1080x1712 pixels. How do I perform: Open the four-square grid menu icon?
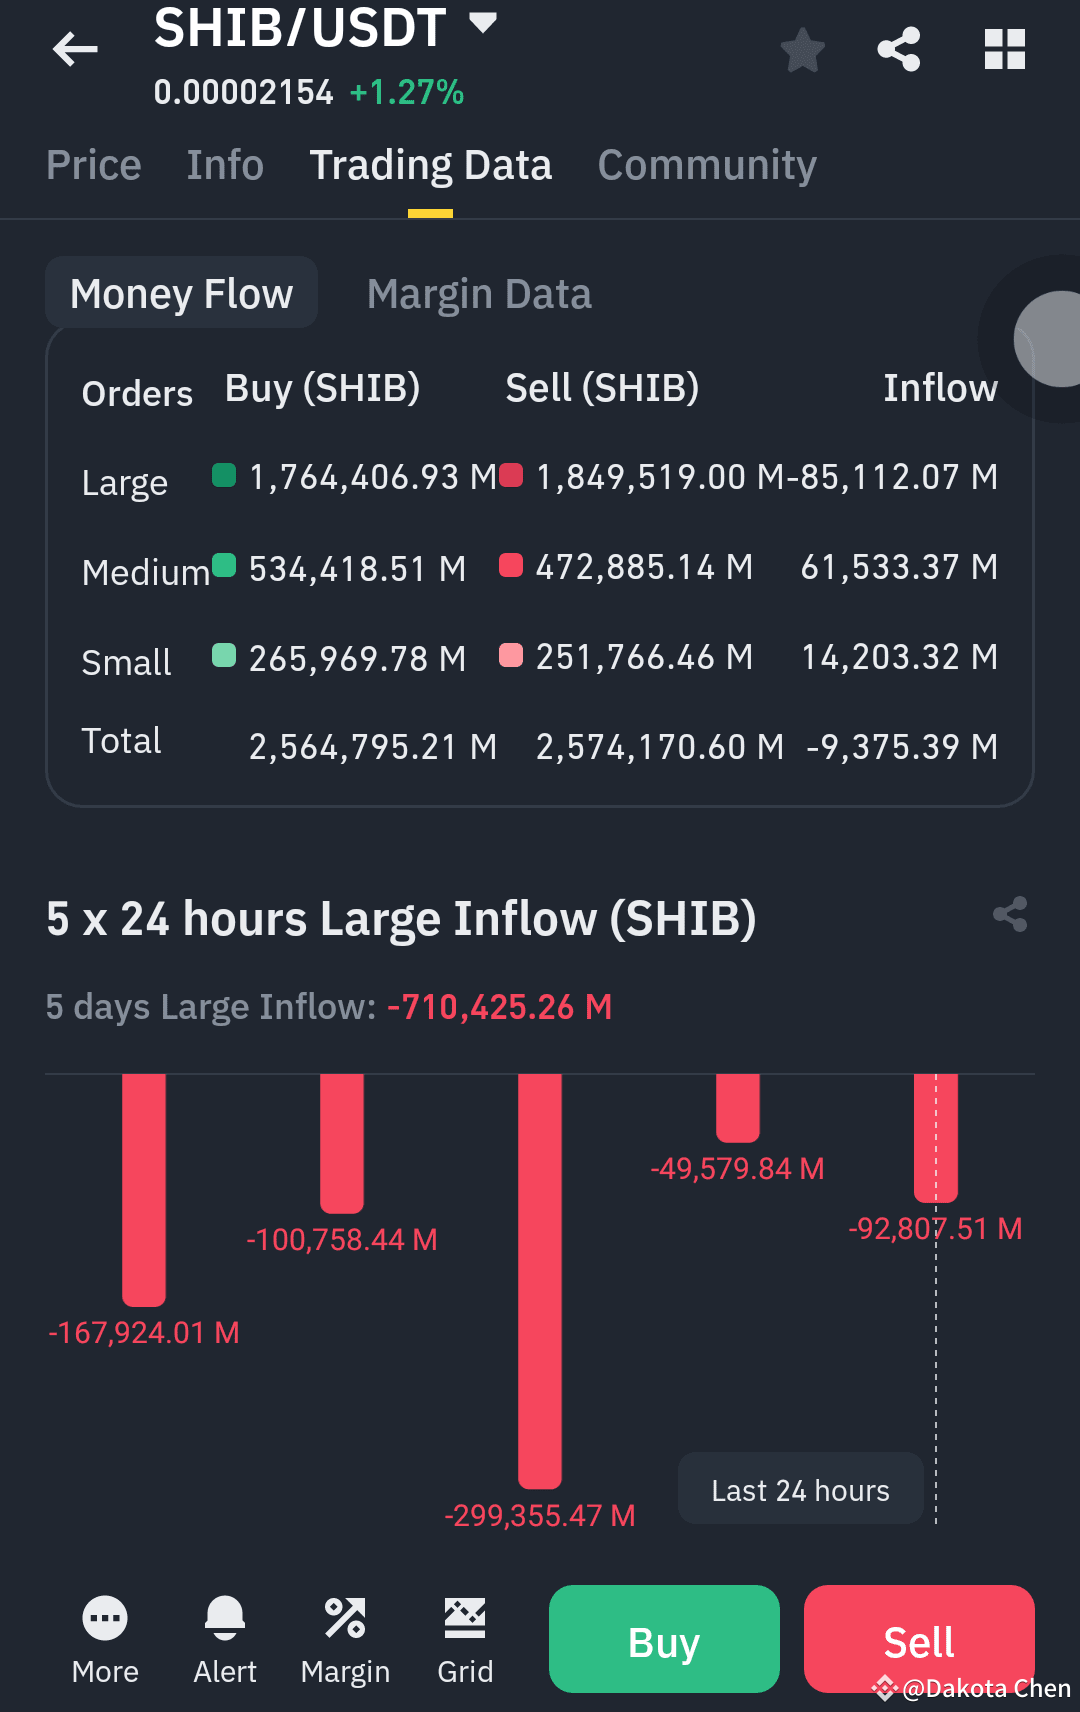[1005, 49]
